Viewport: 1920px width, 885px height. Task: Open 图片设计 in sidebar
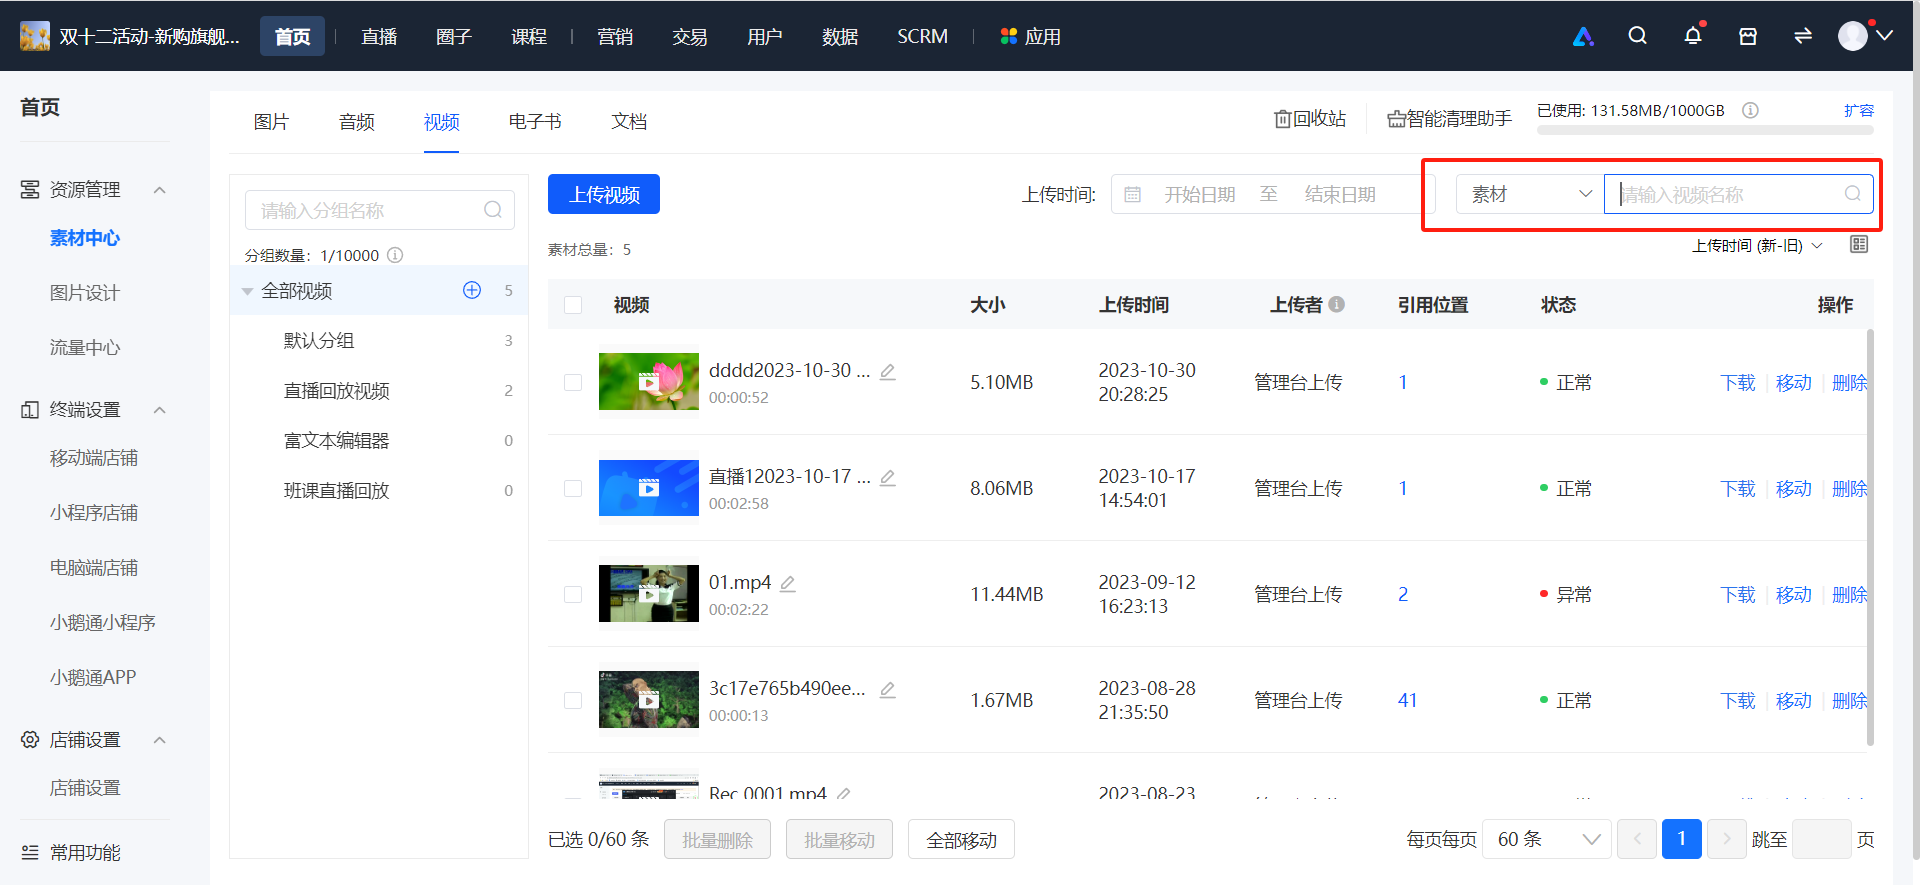click(x=85, y=293)
